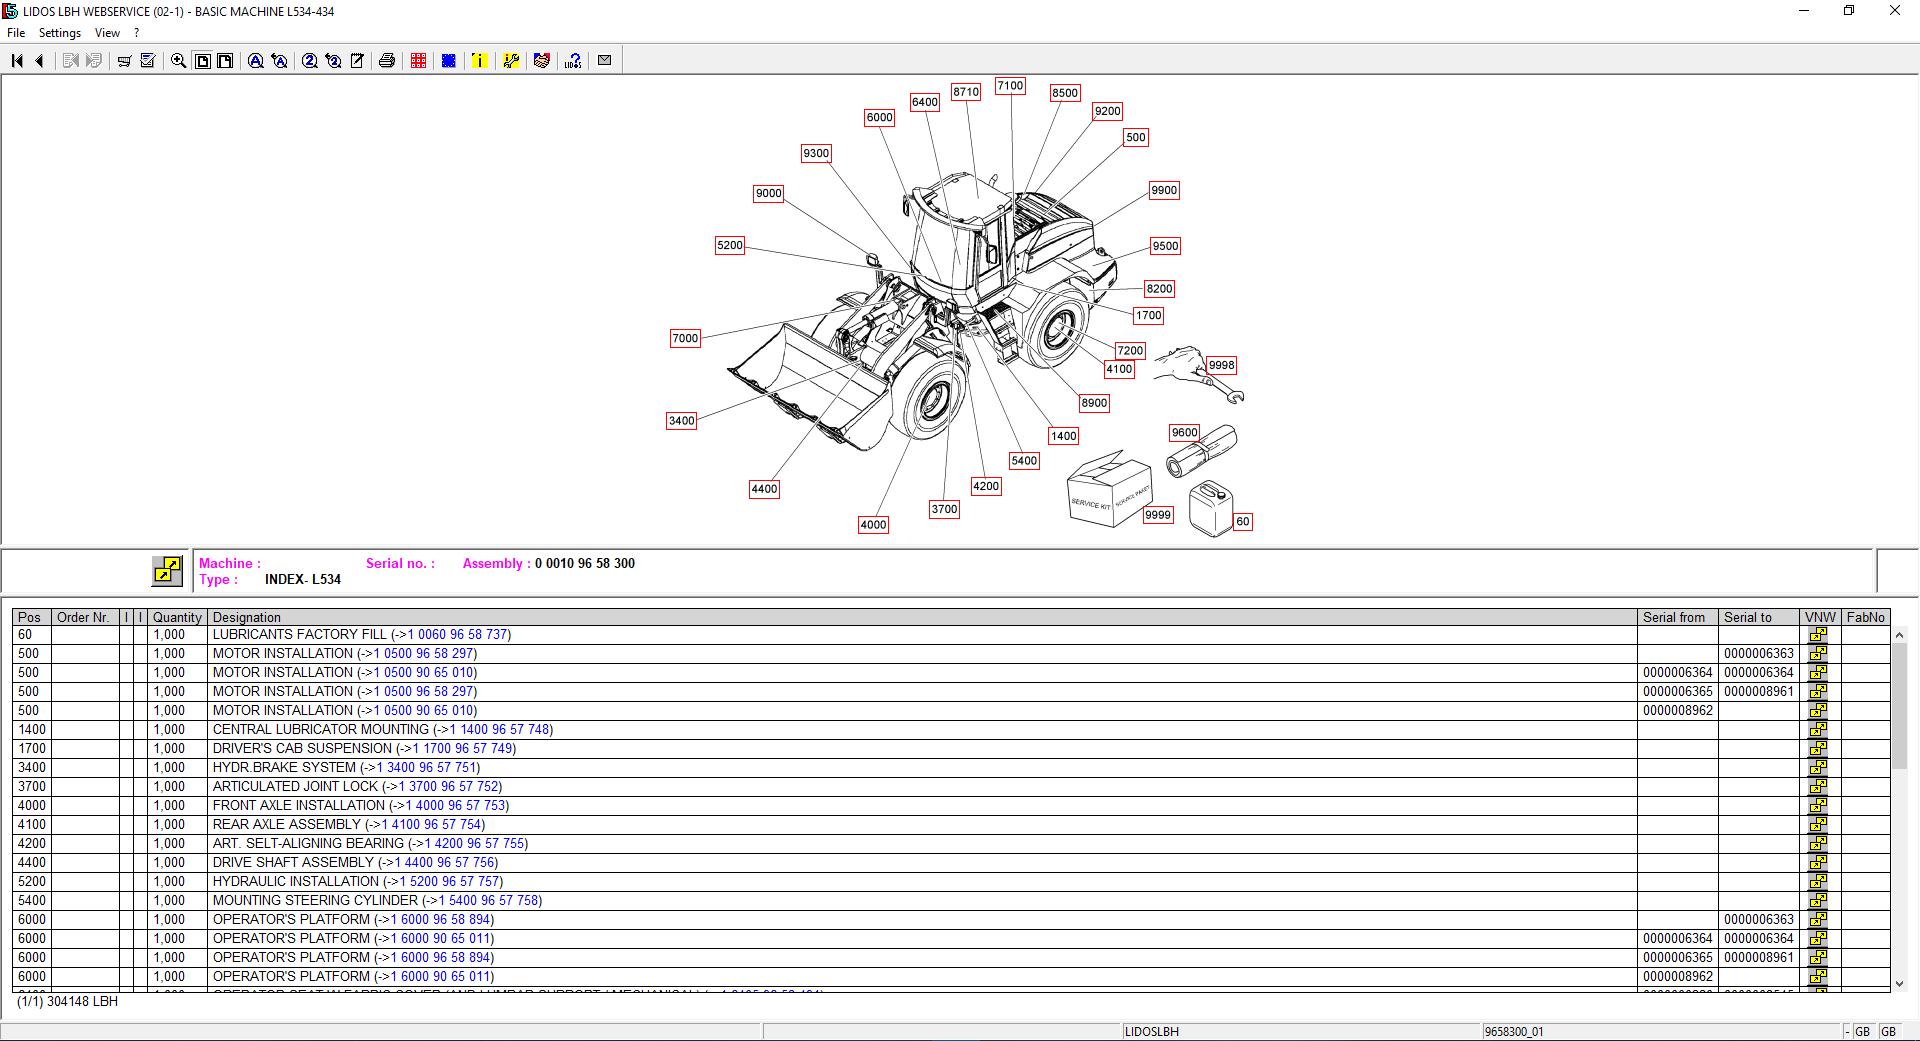Open the LIDOS help icon
Image resolution: width=1920 pixels, height=1041 pixels.
click(x=572, y=60)
